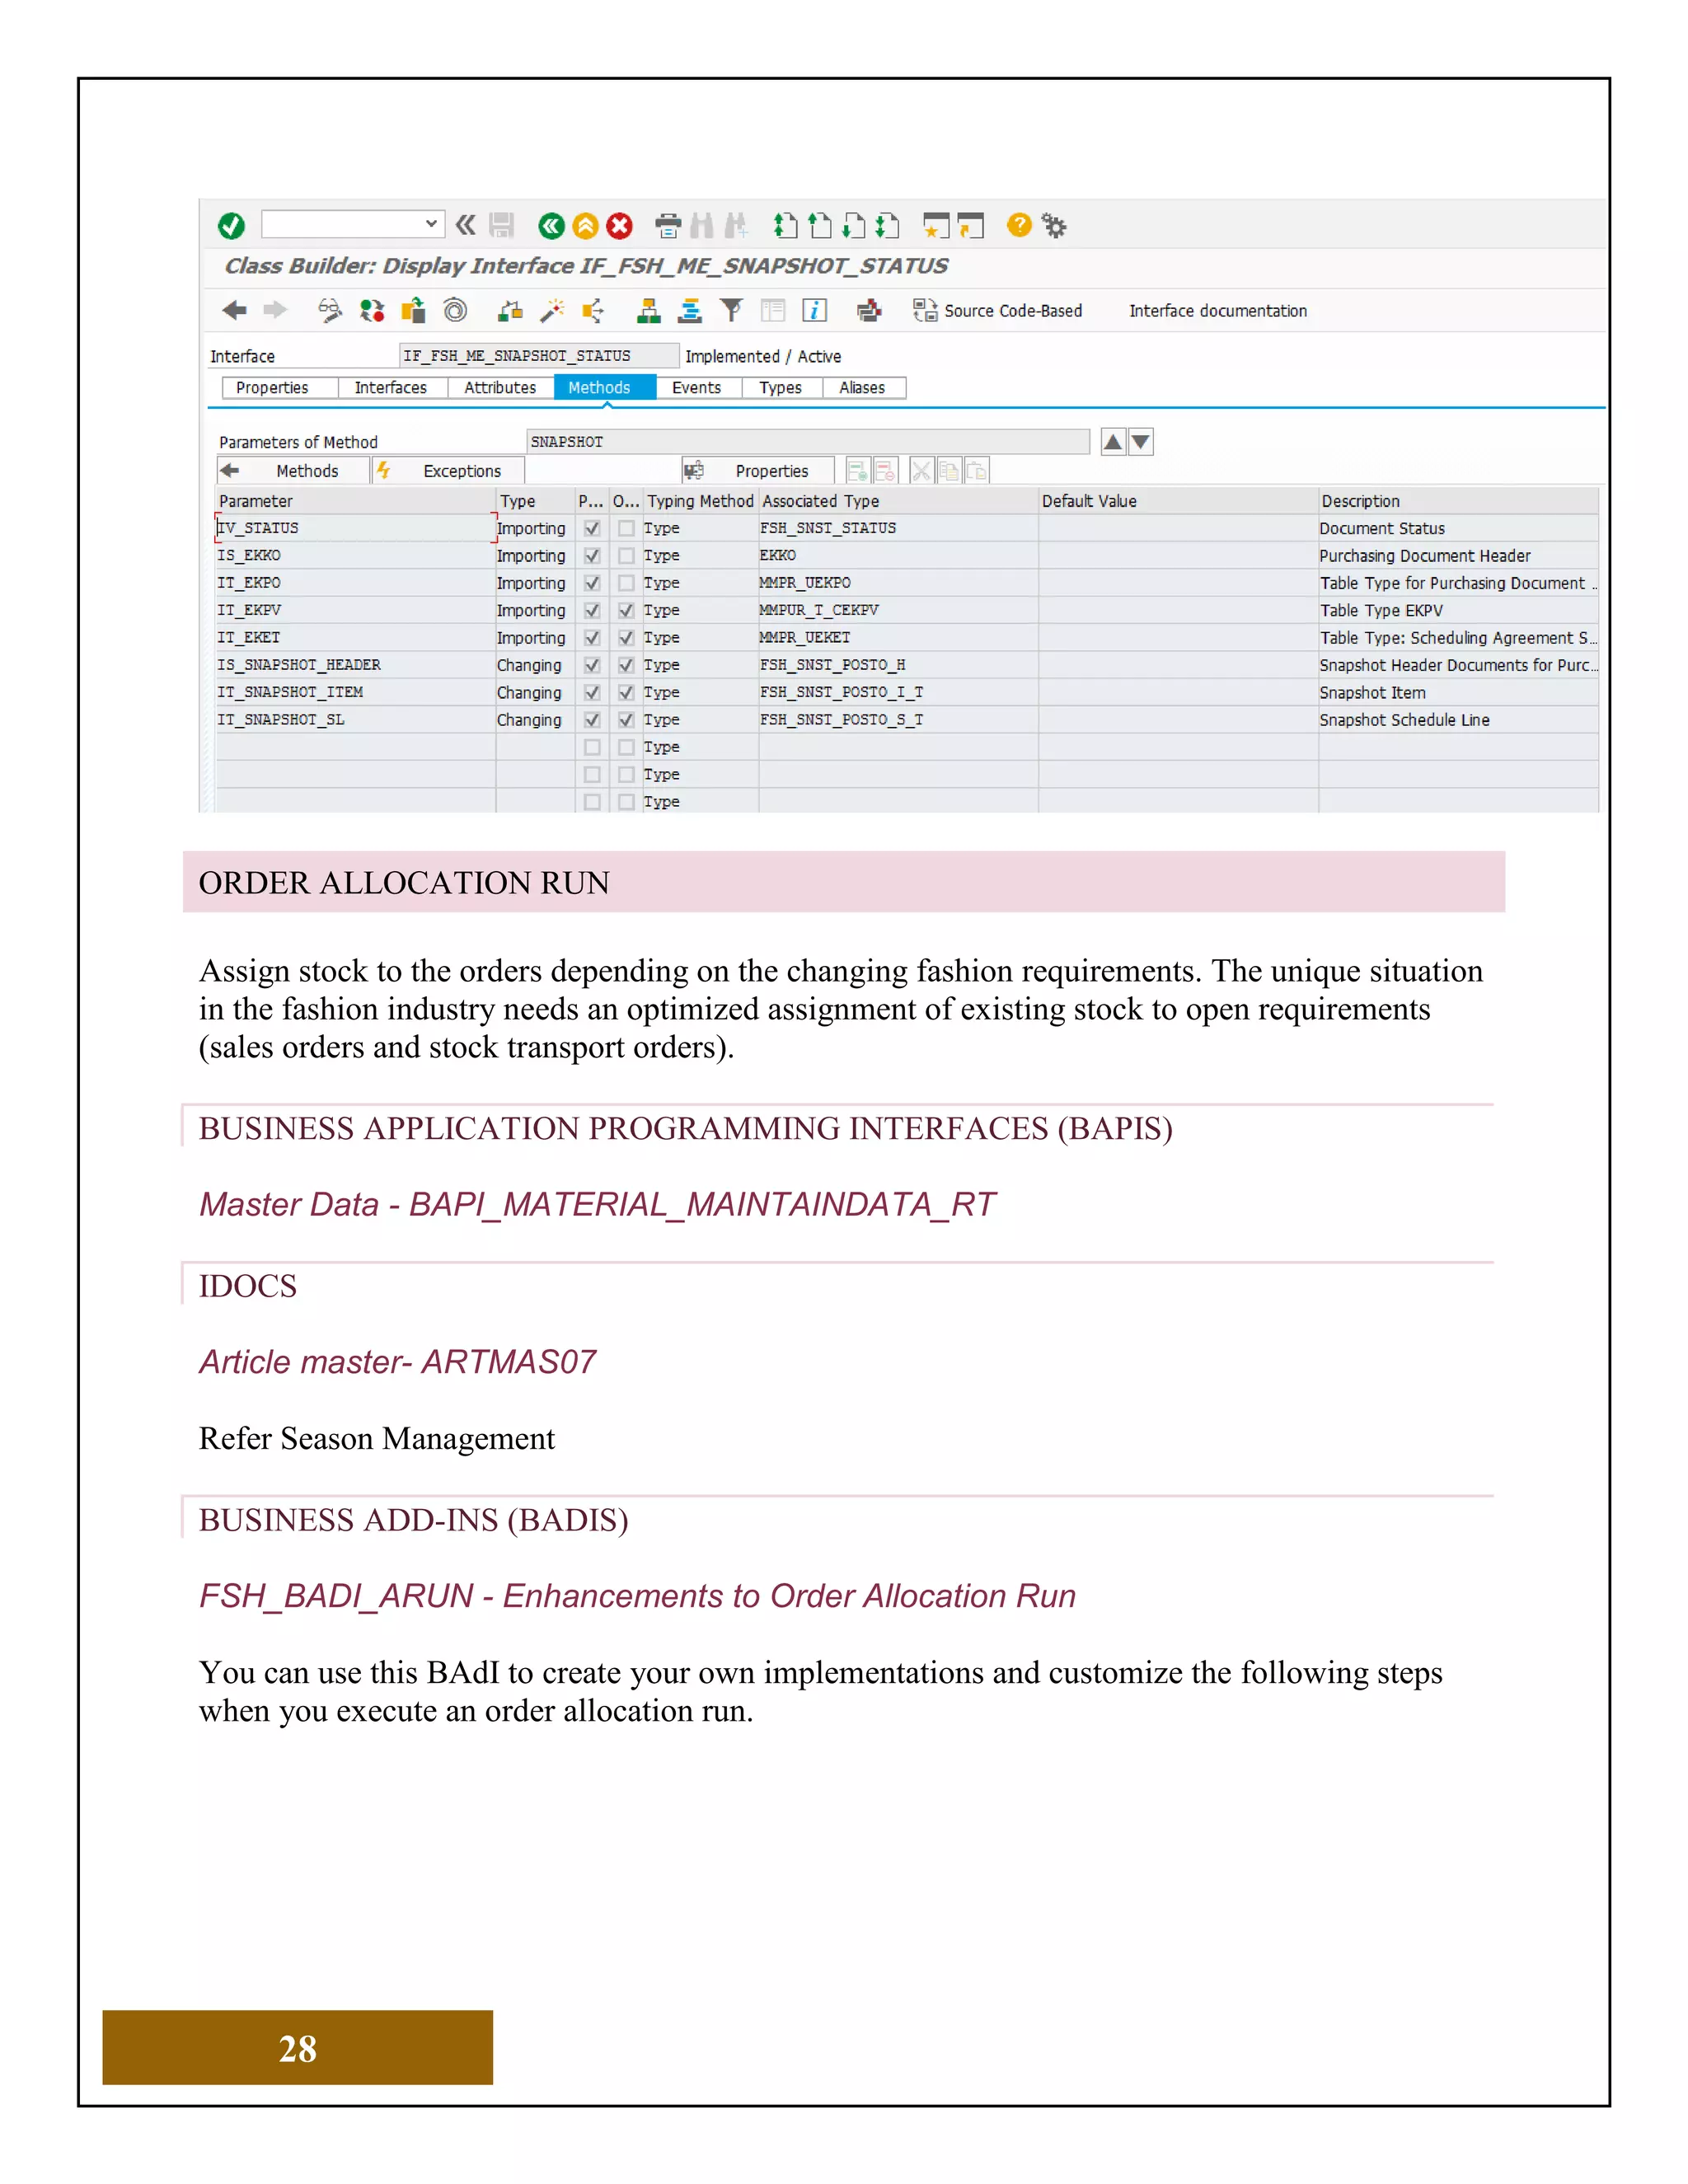Image resolution: width=1688 pixels, height=2184 pixels.
Task: Click the previous method up-arrow button
Action: click(x=1112, y=442)
